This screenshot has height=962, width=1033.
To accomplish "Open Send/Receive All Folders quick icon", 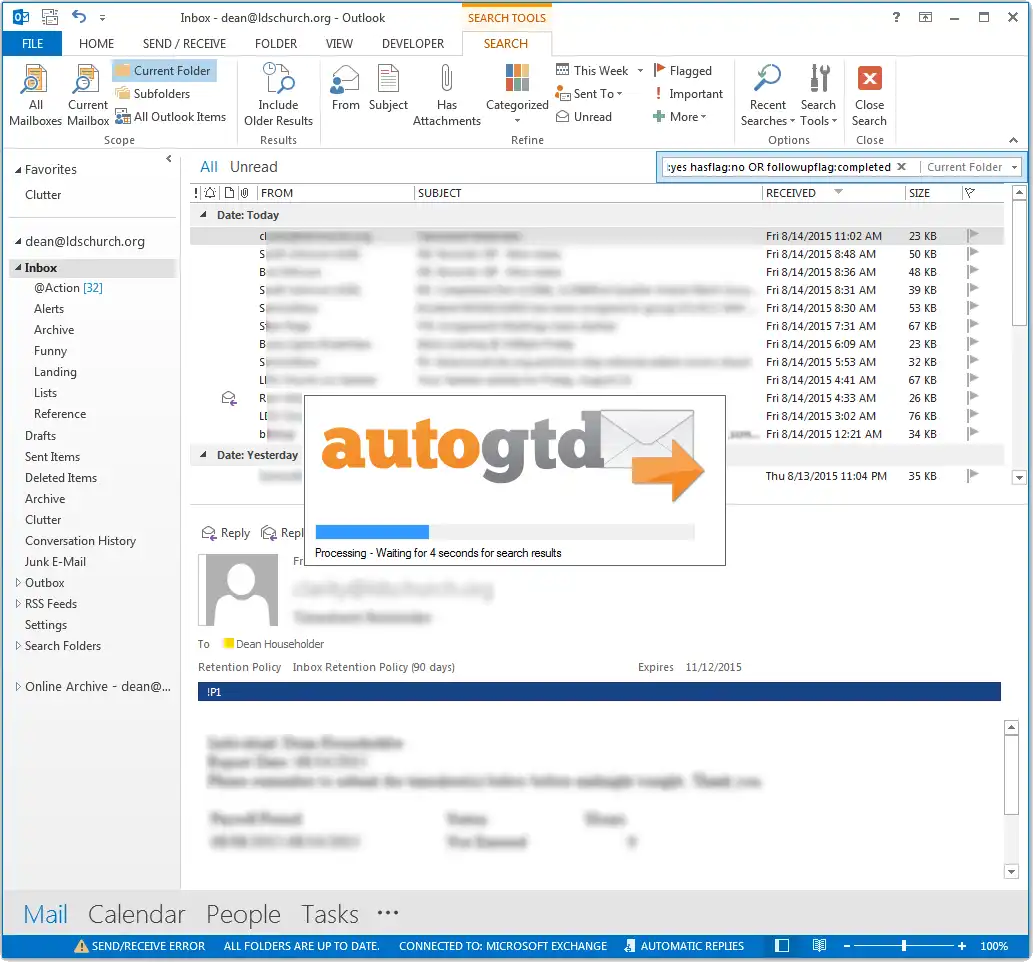I will (x=50, y=17).
